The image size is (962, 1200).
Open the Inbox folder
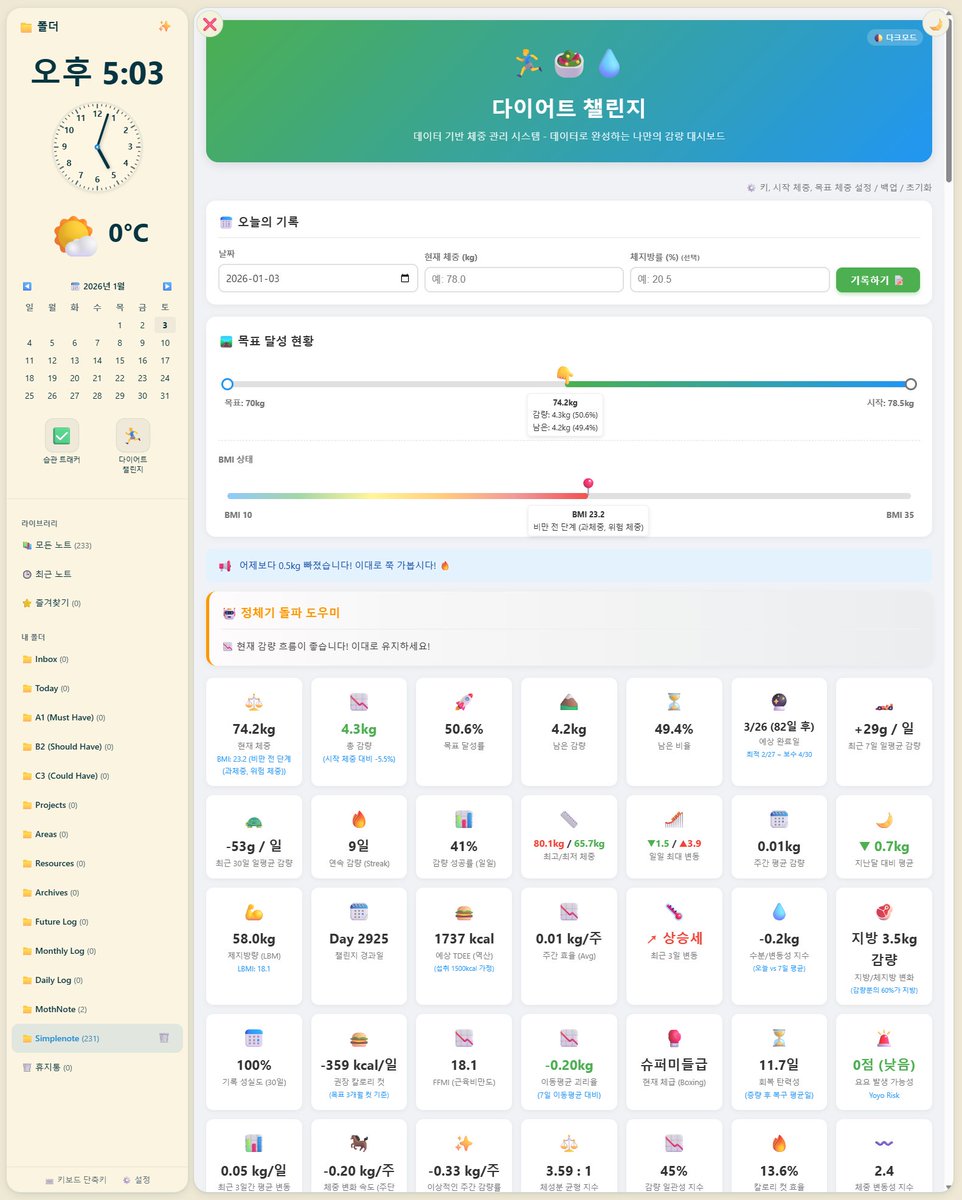click(97, 659)
